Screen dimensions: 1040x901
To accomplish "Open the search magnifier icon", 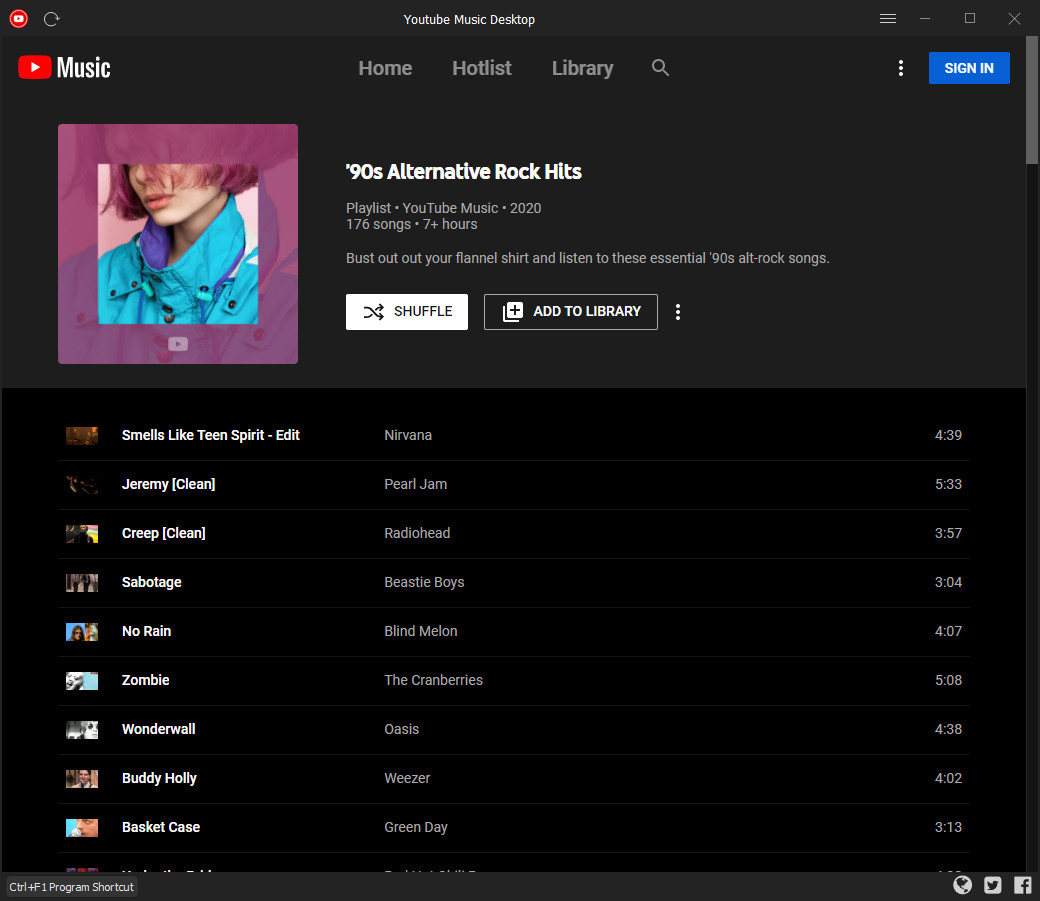I will point(660,68).
